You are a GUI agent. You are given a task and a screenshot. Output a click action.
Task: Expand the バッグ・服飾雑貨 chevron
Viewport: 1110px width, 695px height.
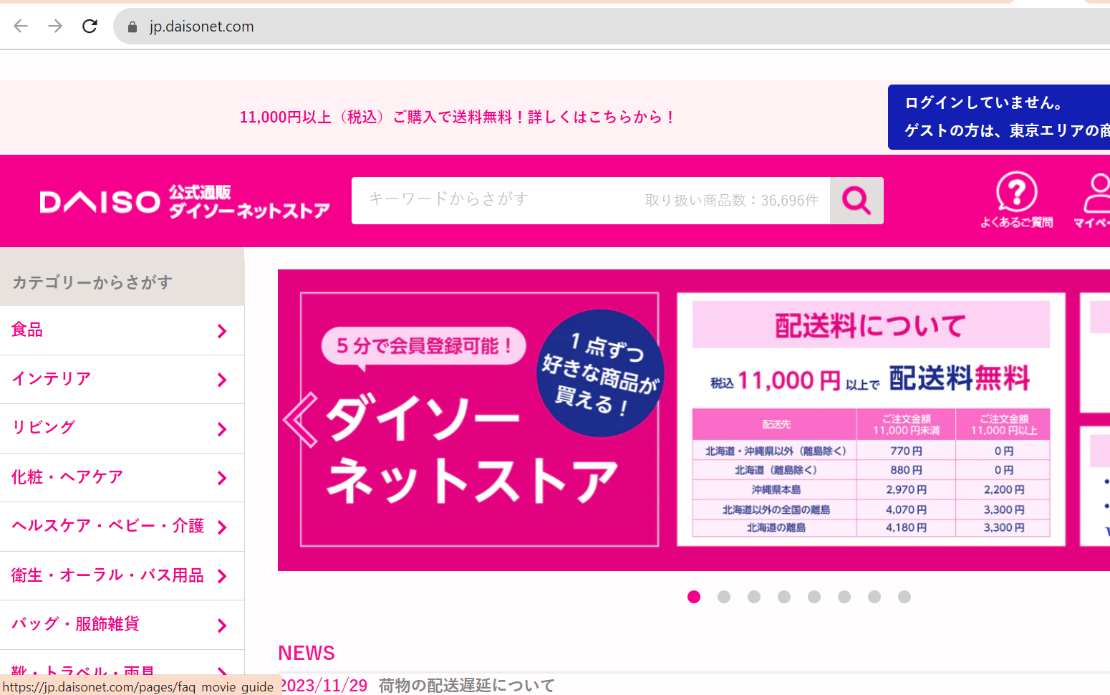pyautogui.click(x=222, y=626)
